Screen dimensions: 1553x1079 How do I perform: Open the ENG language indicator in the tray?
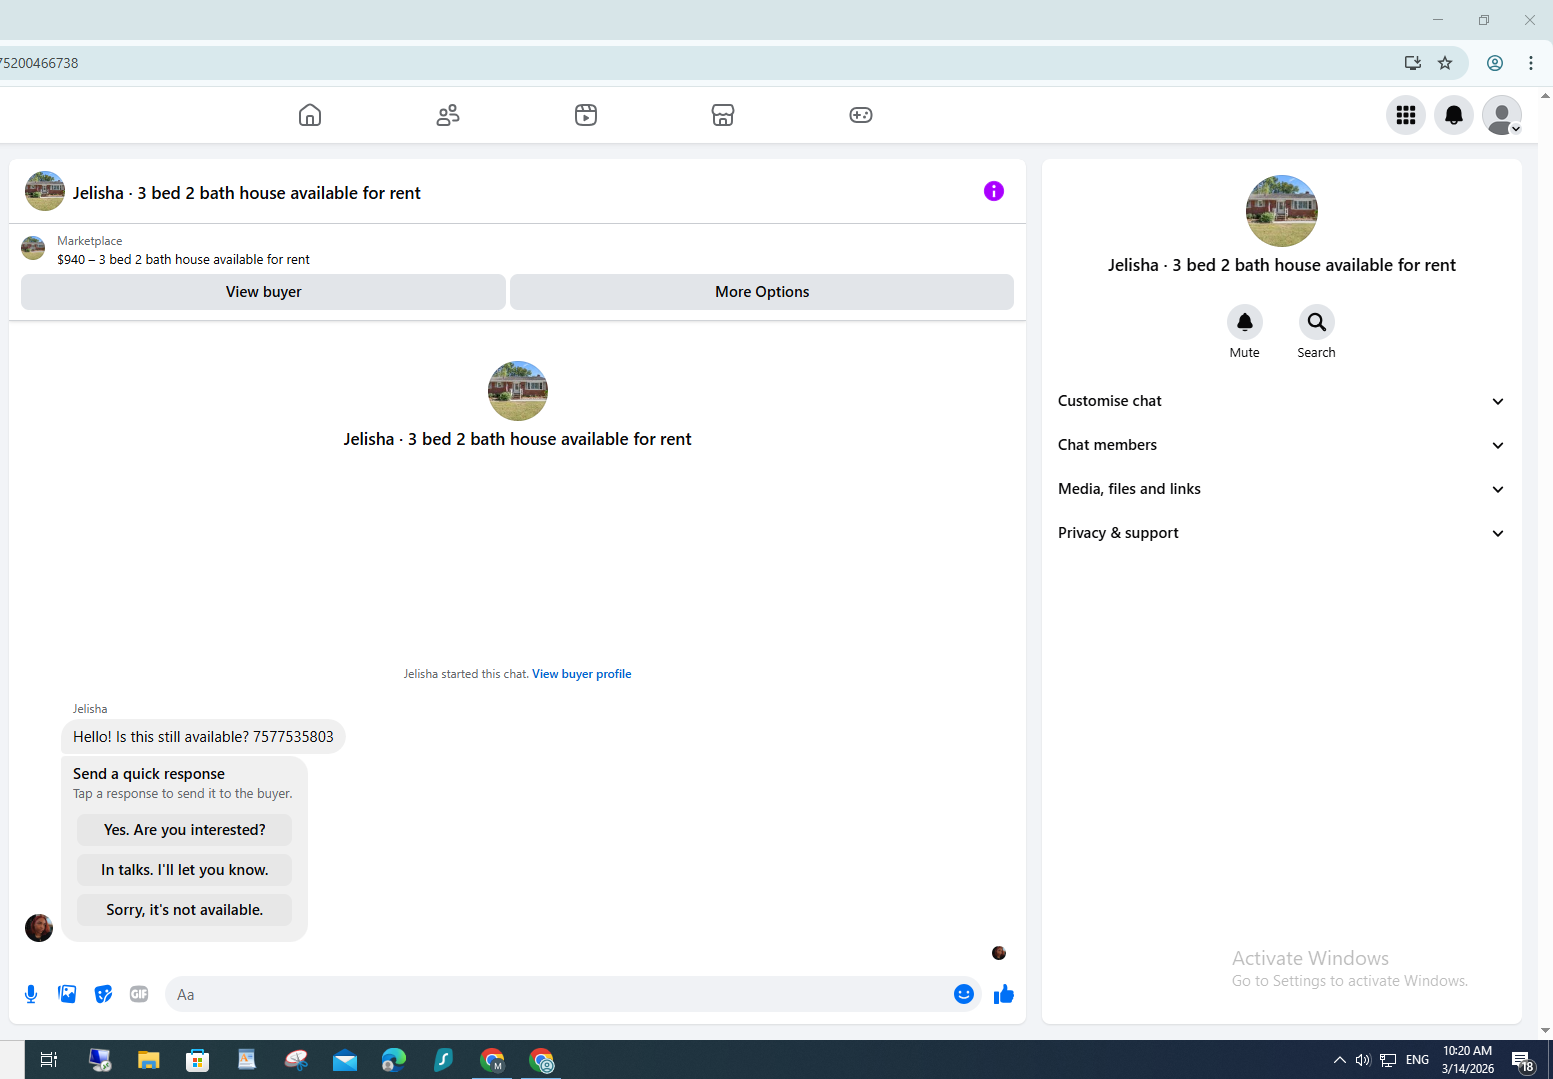tap(1417, 1060)
